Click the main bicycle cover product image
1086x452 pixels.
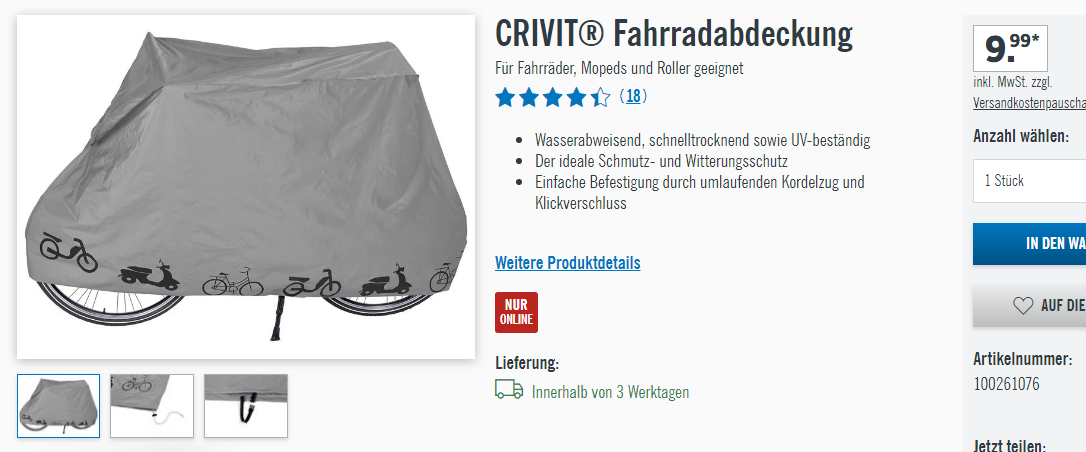[246, 187]
